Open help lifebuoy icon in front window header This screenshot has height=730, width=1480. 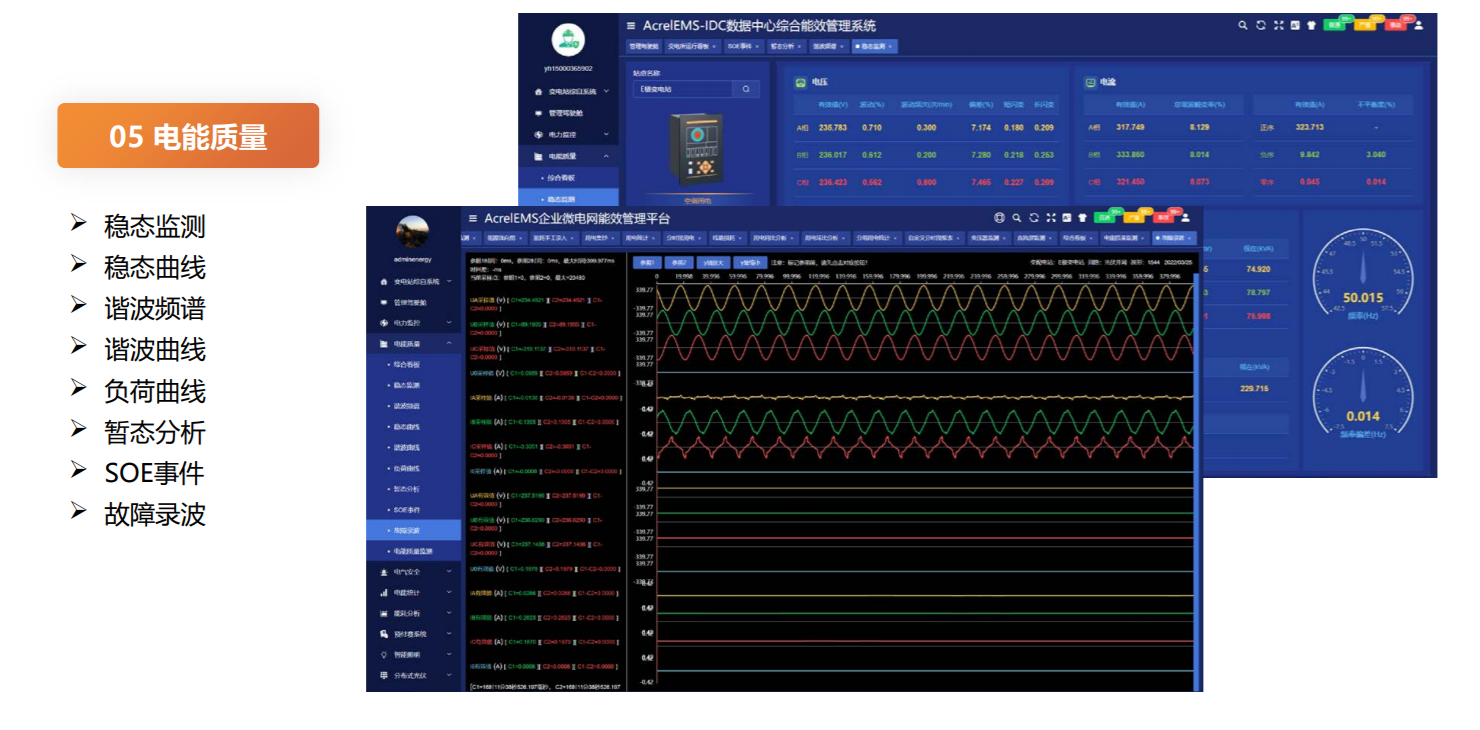pos(999,218)
